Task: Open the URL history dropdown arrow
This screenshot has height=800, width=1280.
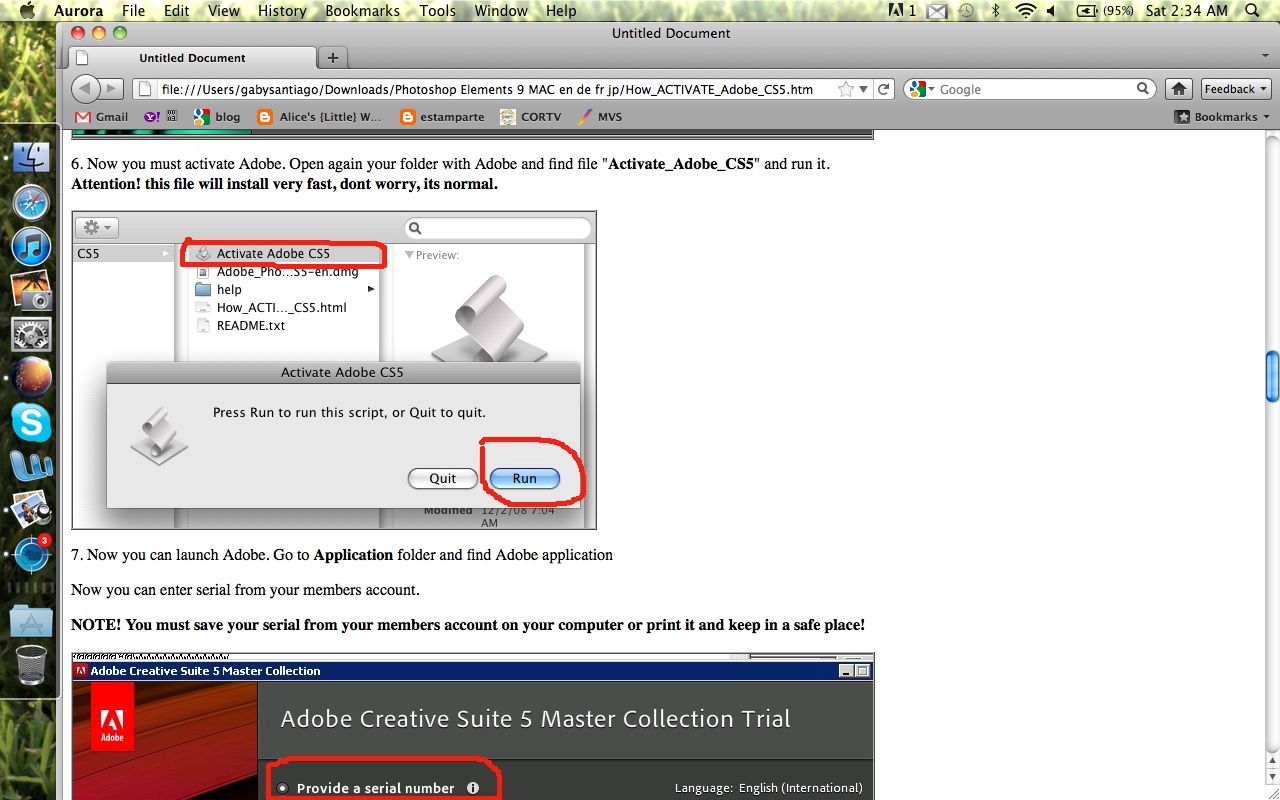Action: (x=863, y=89)
